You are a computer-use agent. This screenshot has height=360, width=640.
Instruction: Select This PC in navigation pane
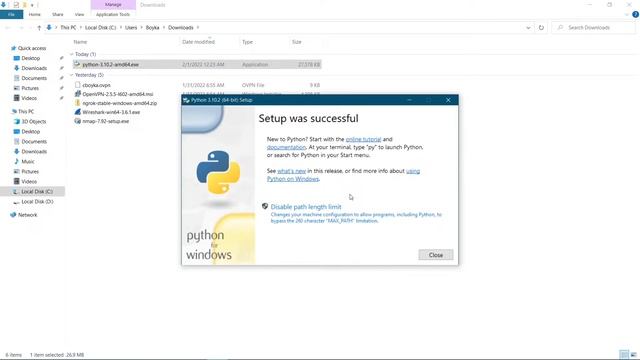26,111
